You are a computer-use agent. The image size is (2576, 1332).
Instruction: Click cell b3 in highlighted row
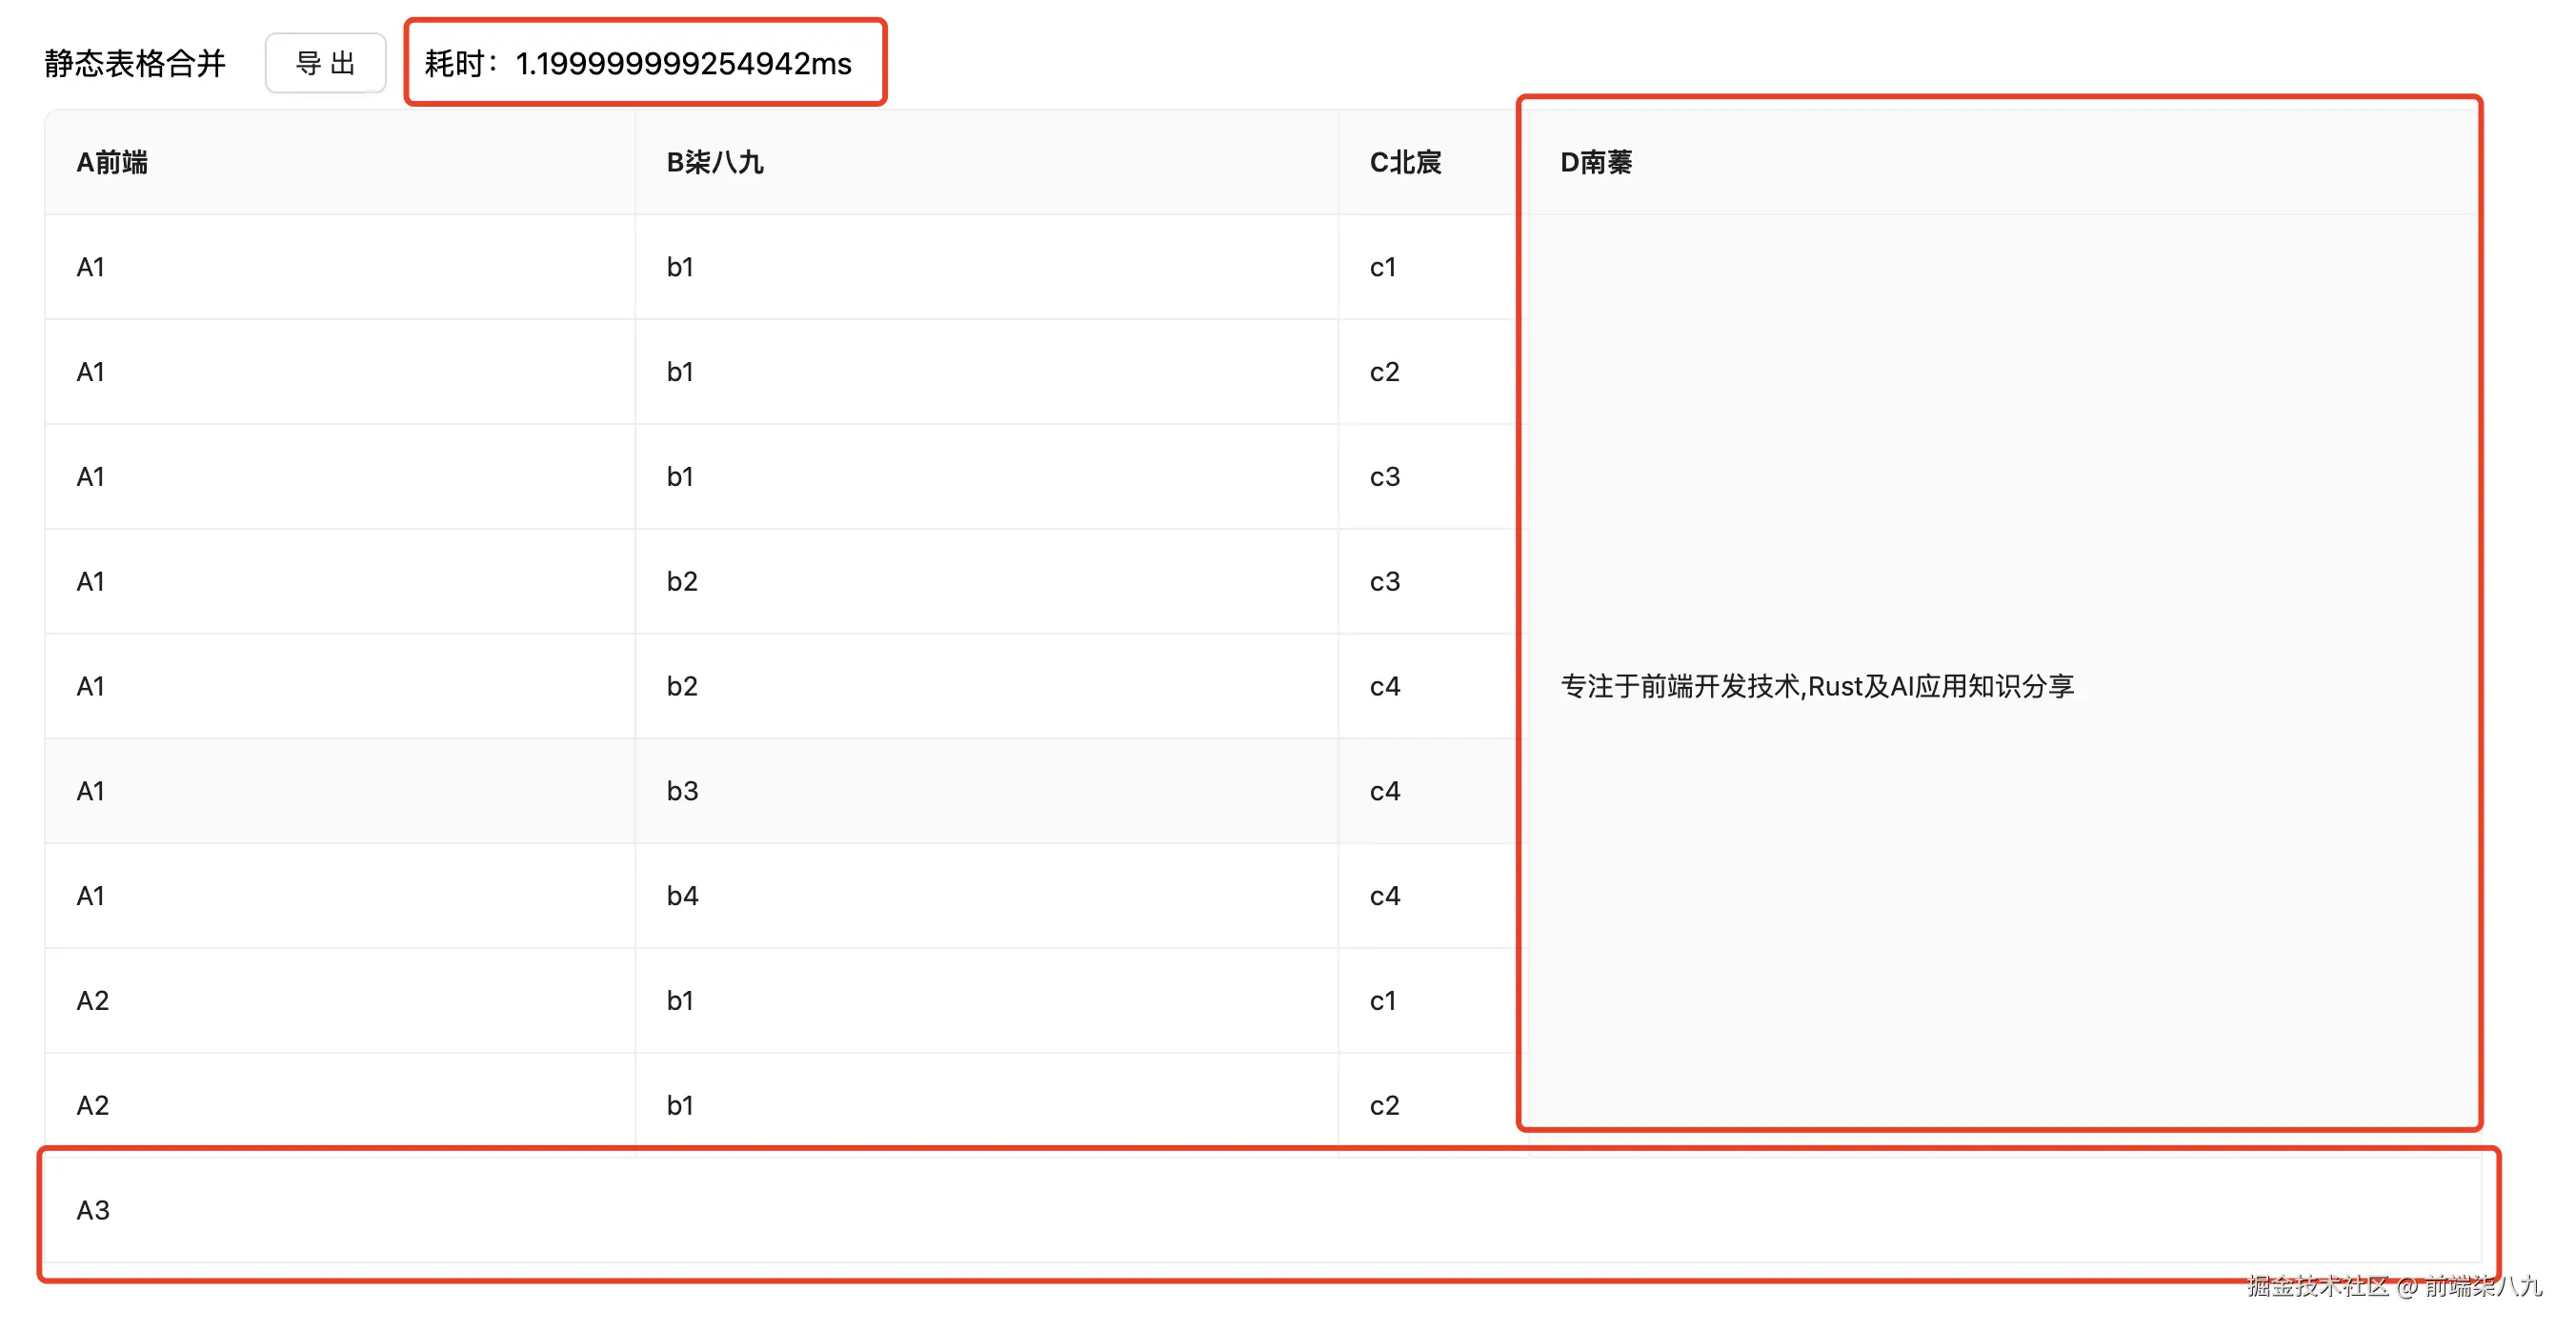(682, 791)
